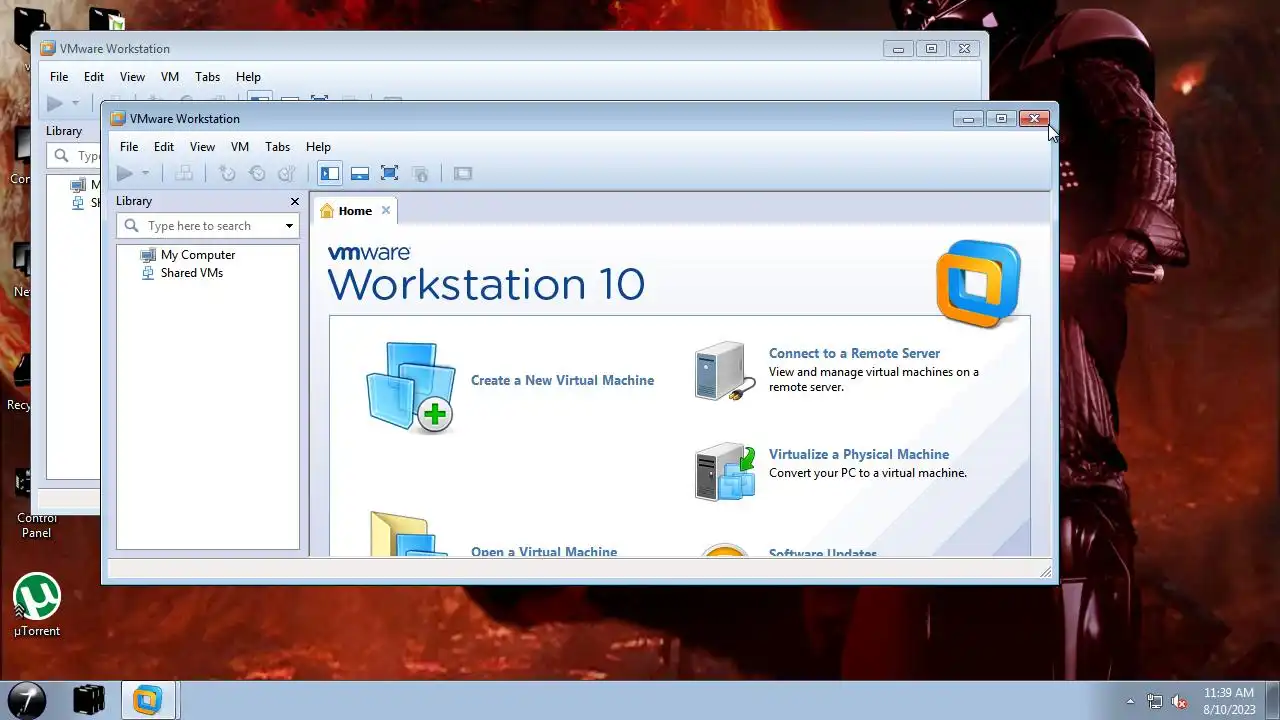Open the View menu in front VMware window

[202, 147]
